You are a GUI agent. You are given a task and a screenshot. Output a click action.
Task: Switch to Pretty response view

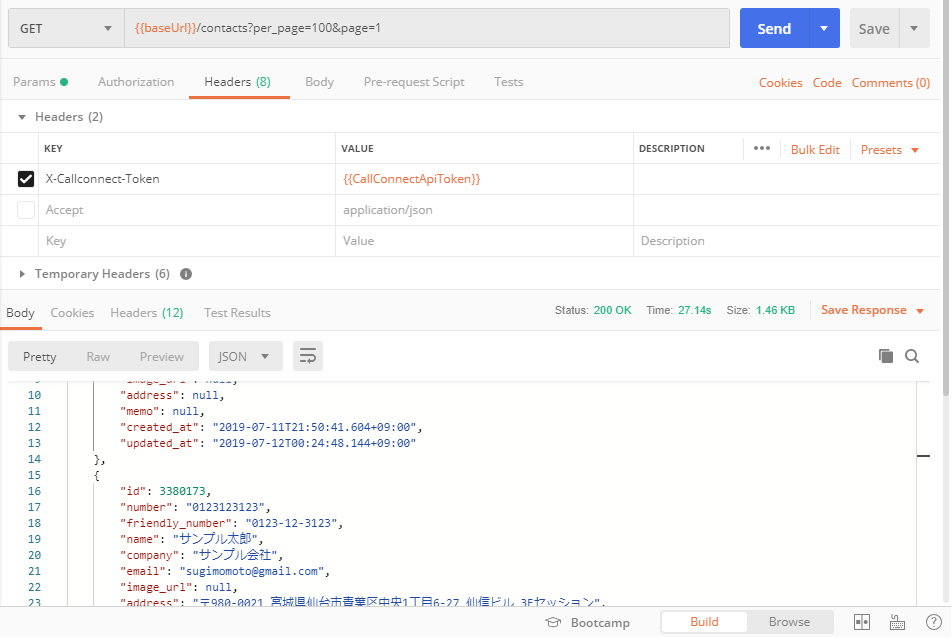pyautogui.click(x=39, y=357)
